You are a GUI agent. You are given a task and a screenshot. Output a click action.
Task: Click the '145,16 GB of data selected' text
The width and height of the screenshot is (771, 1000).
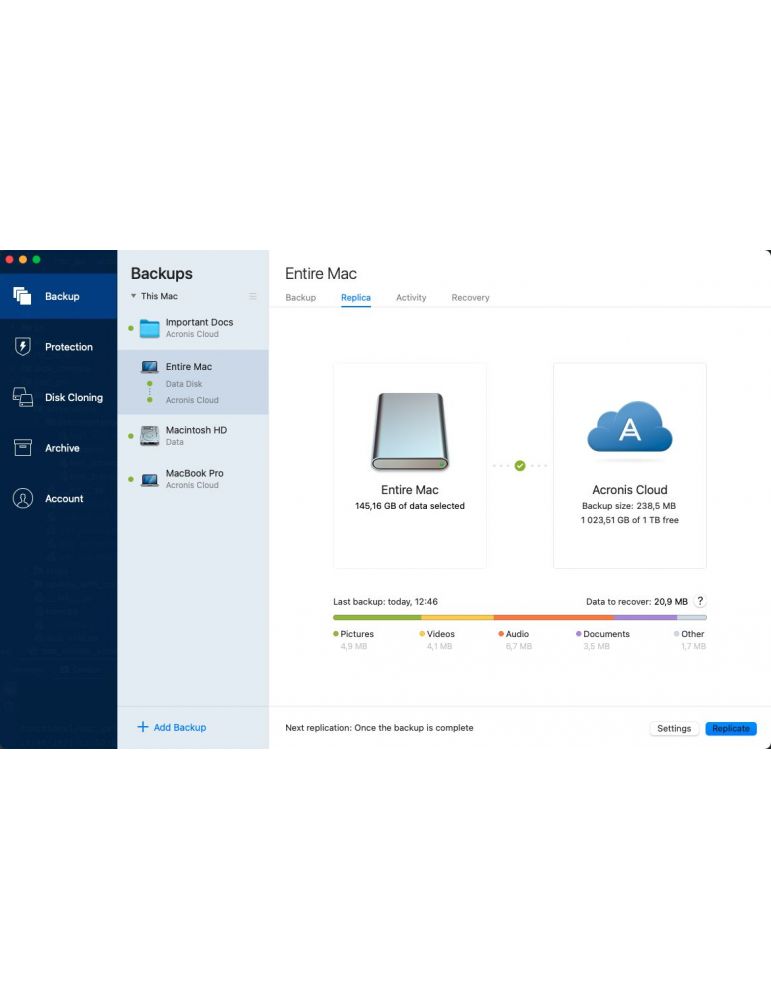(409, 506)
